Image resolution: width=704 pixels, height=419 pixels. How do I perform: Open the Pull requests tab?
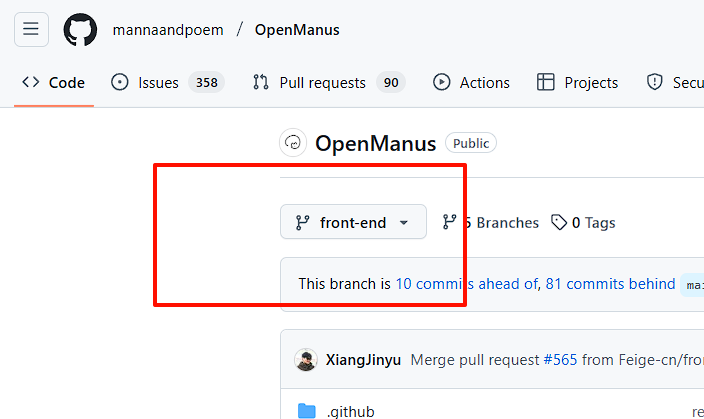pos(329,83)
